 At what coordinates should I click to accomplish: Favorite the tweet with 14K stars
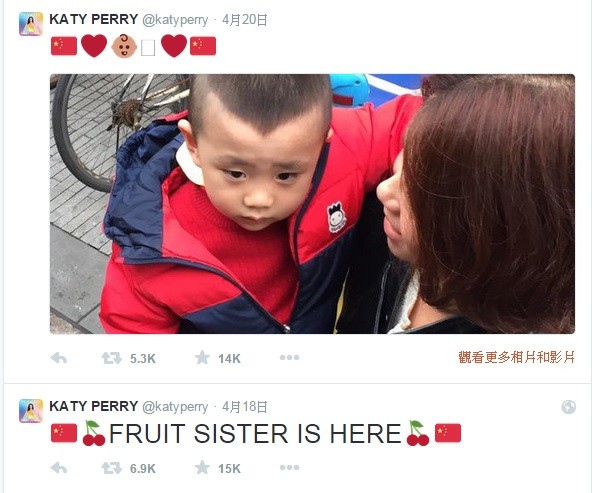(202, 357)
